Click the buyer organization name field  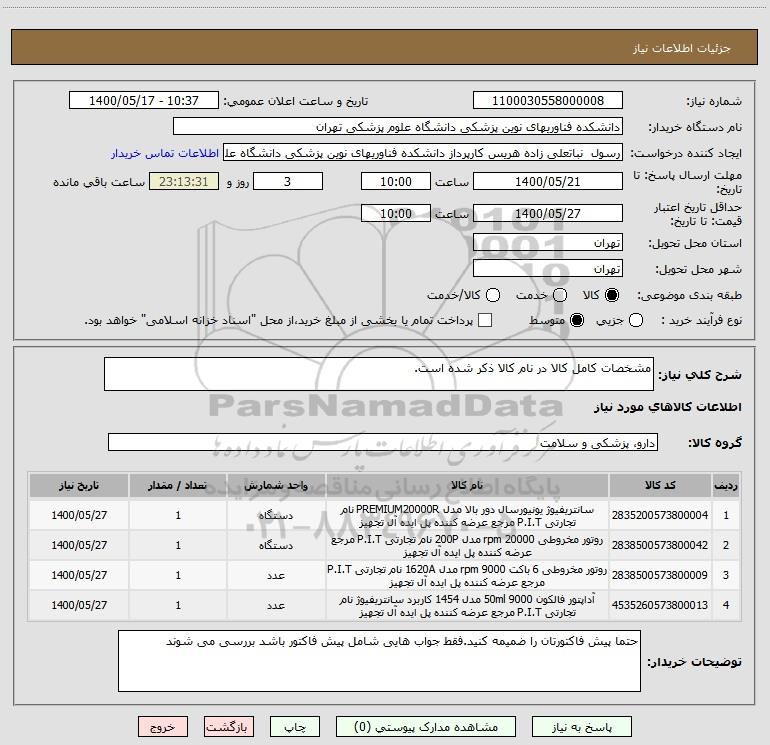(x=398, y=127)
